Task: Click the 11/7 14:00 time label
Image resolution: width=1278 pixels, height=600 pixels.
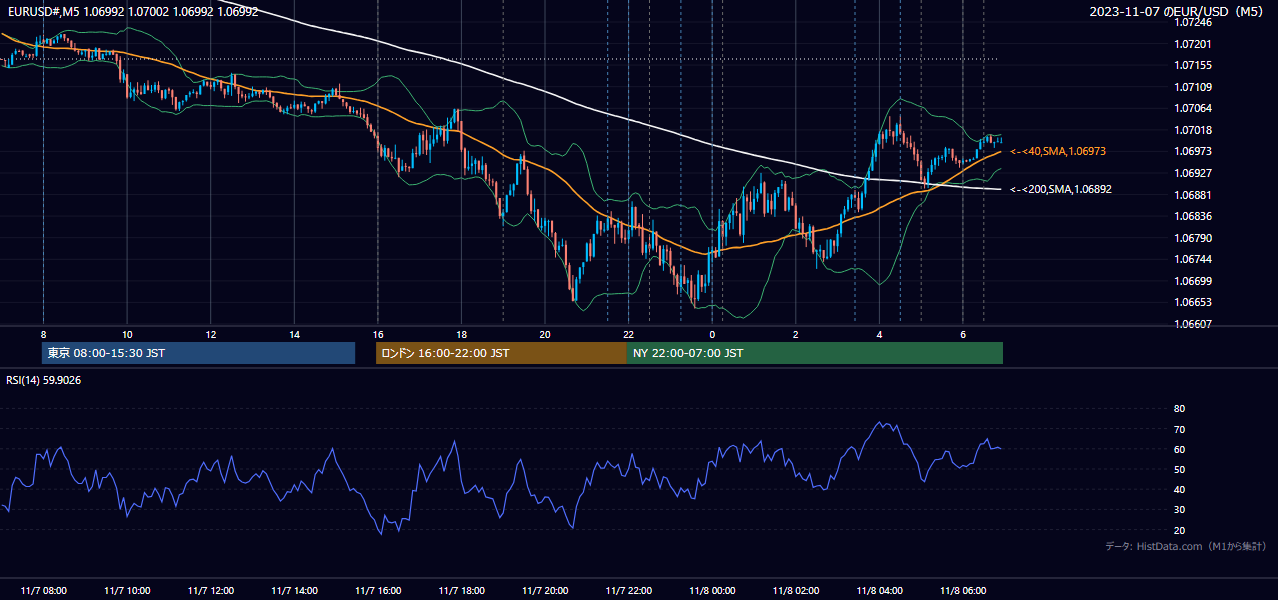Action: tap(294, 591)
